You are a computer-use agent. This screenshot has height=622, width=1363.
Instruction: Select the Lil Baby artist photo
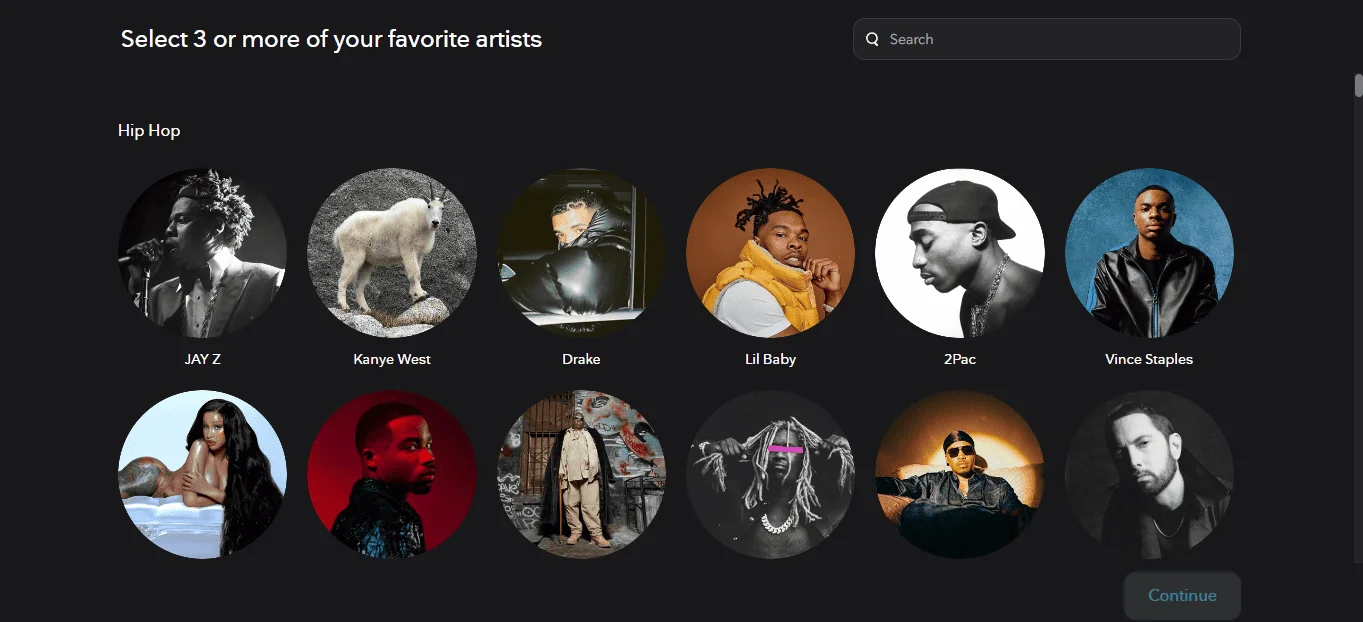click(770, 252)
